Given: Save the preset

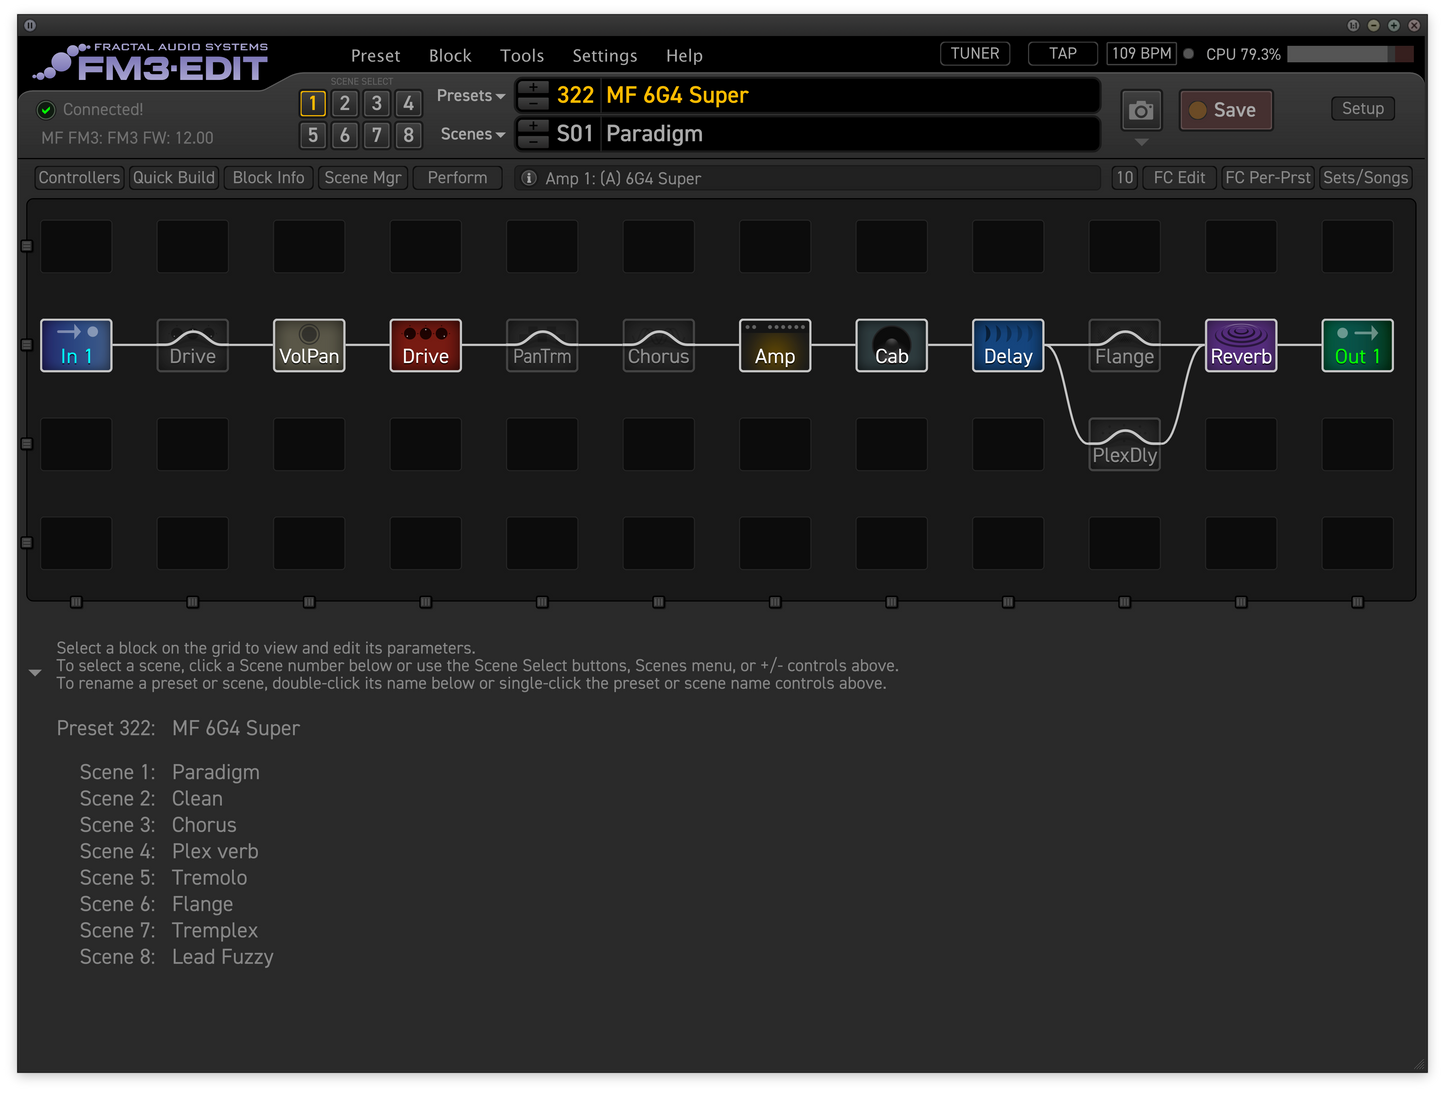Looking at the screenshot, I should pos(1226,110).
